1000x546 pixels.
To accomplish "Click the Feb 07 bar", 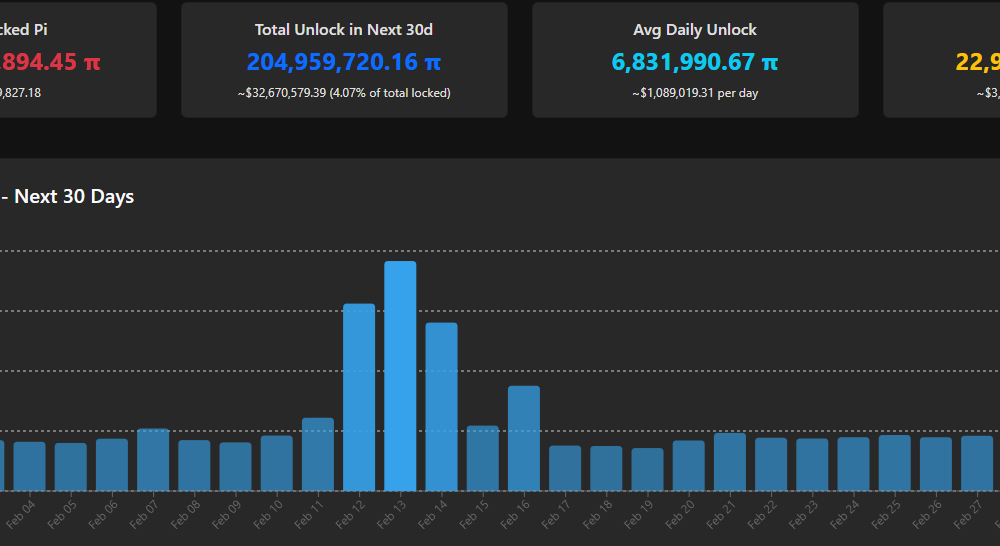I will 153,459.
